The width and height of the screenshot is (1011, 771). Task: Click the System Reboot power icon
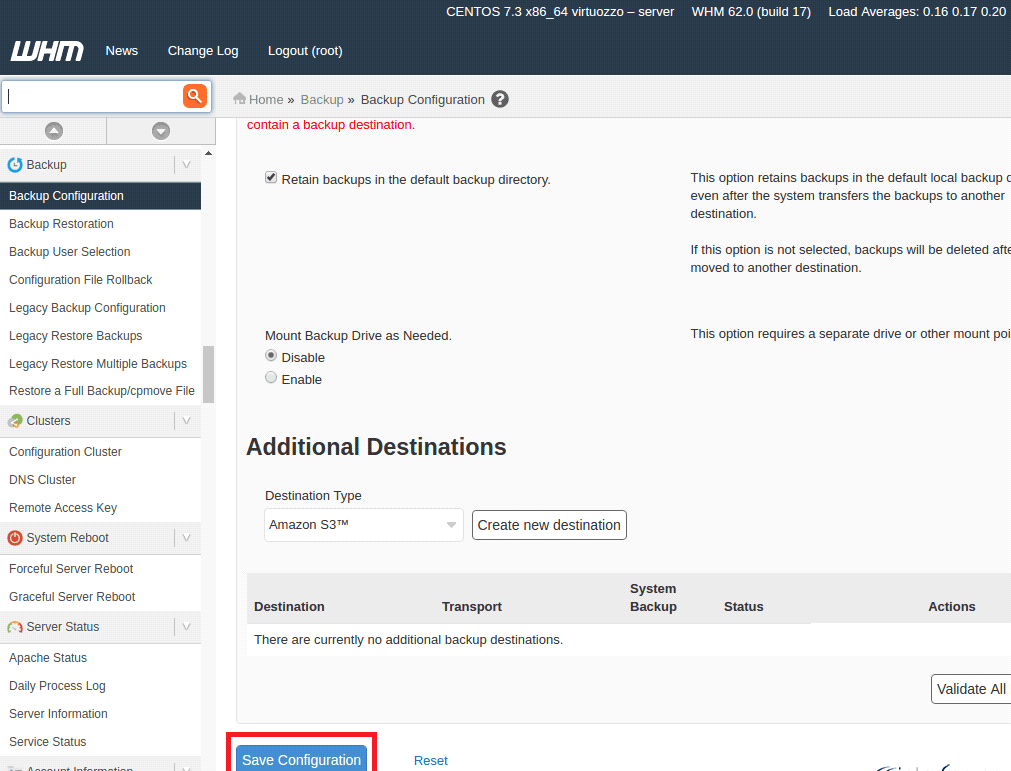15,538
